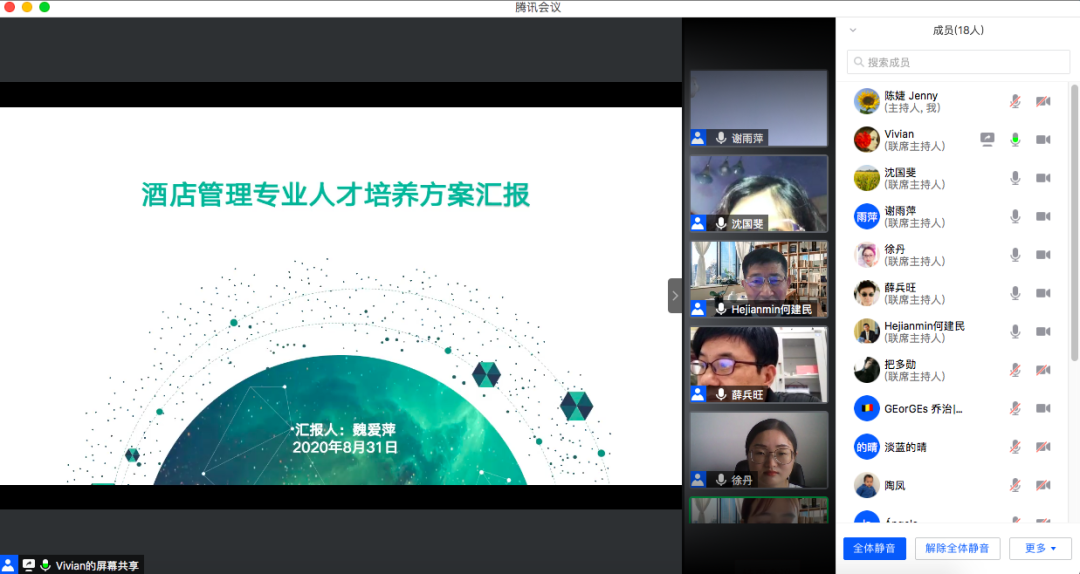Toggle the camera for 徐丹
Viewport: 1080px width, 574px height.
click(x=1043, y=255)
